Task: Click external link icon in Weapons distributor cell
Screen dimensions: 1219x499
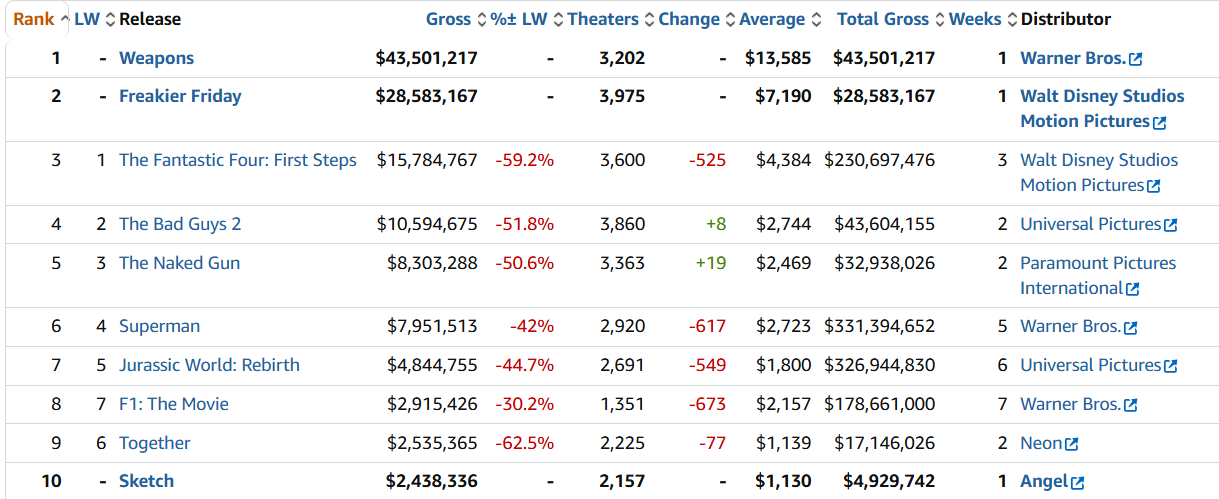Action: pos(1135,60)
